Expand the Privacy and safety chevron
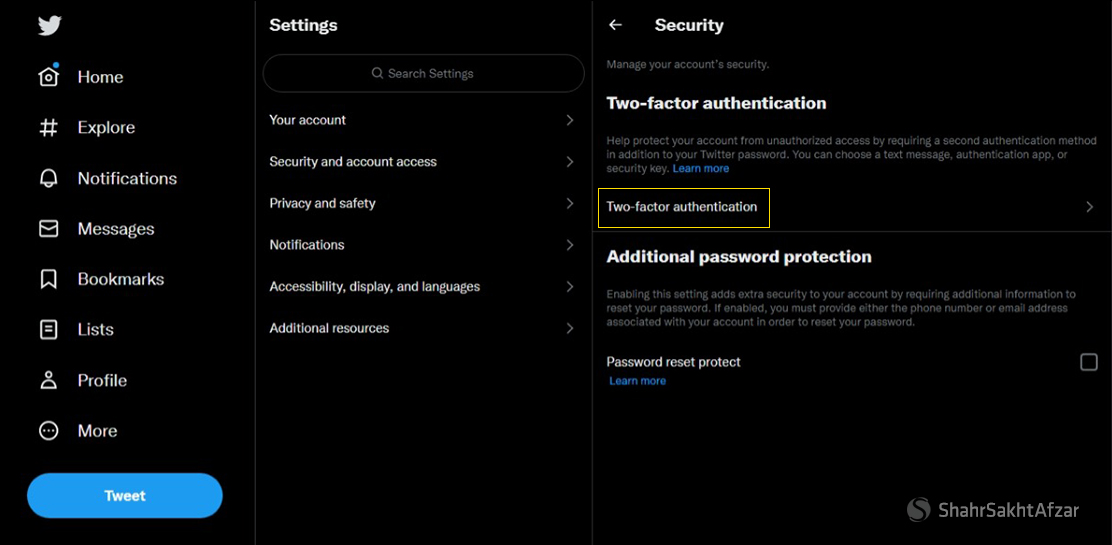 point(570,203)
